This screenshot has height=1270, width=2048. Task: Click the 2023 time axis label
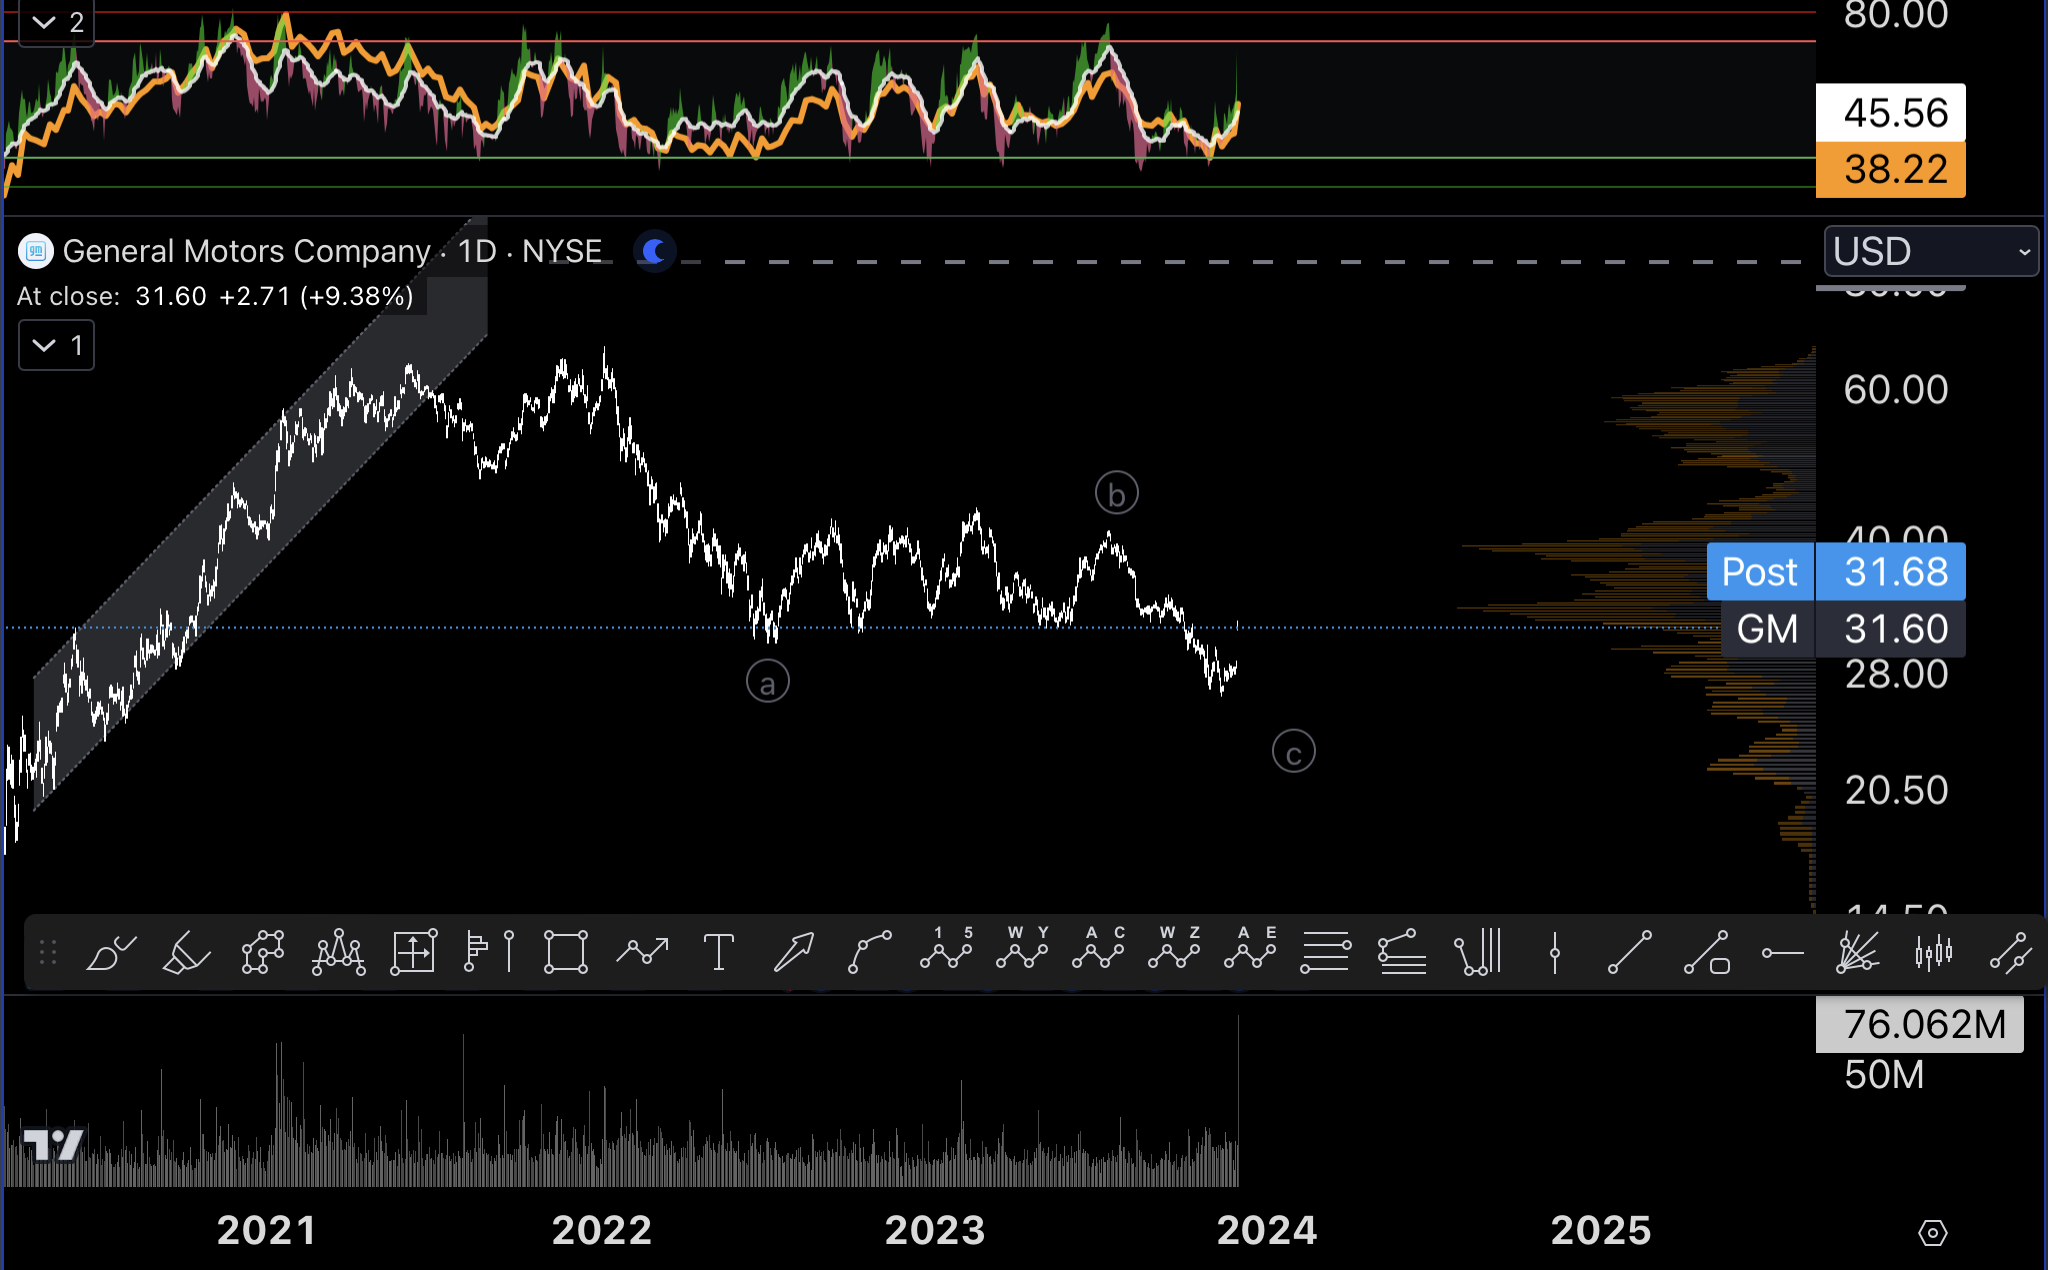point(935,1230)
